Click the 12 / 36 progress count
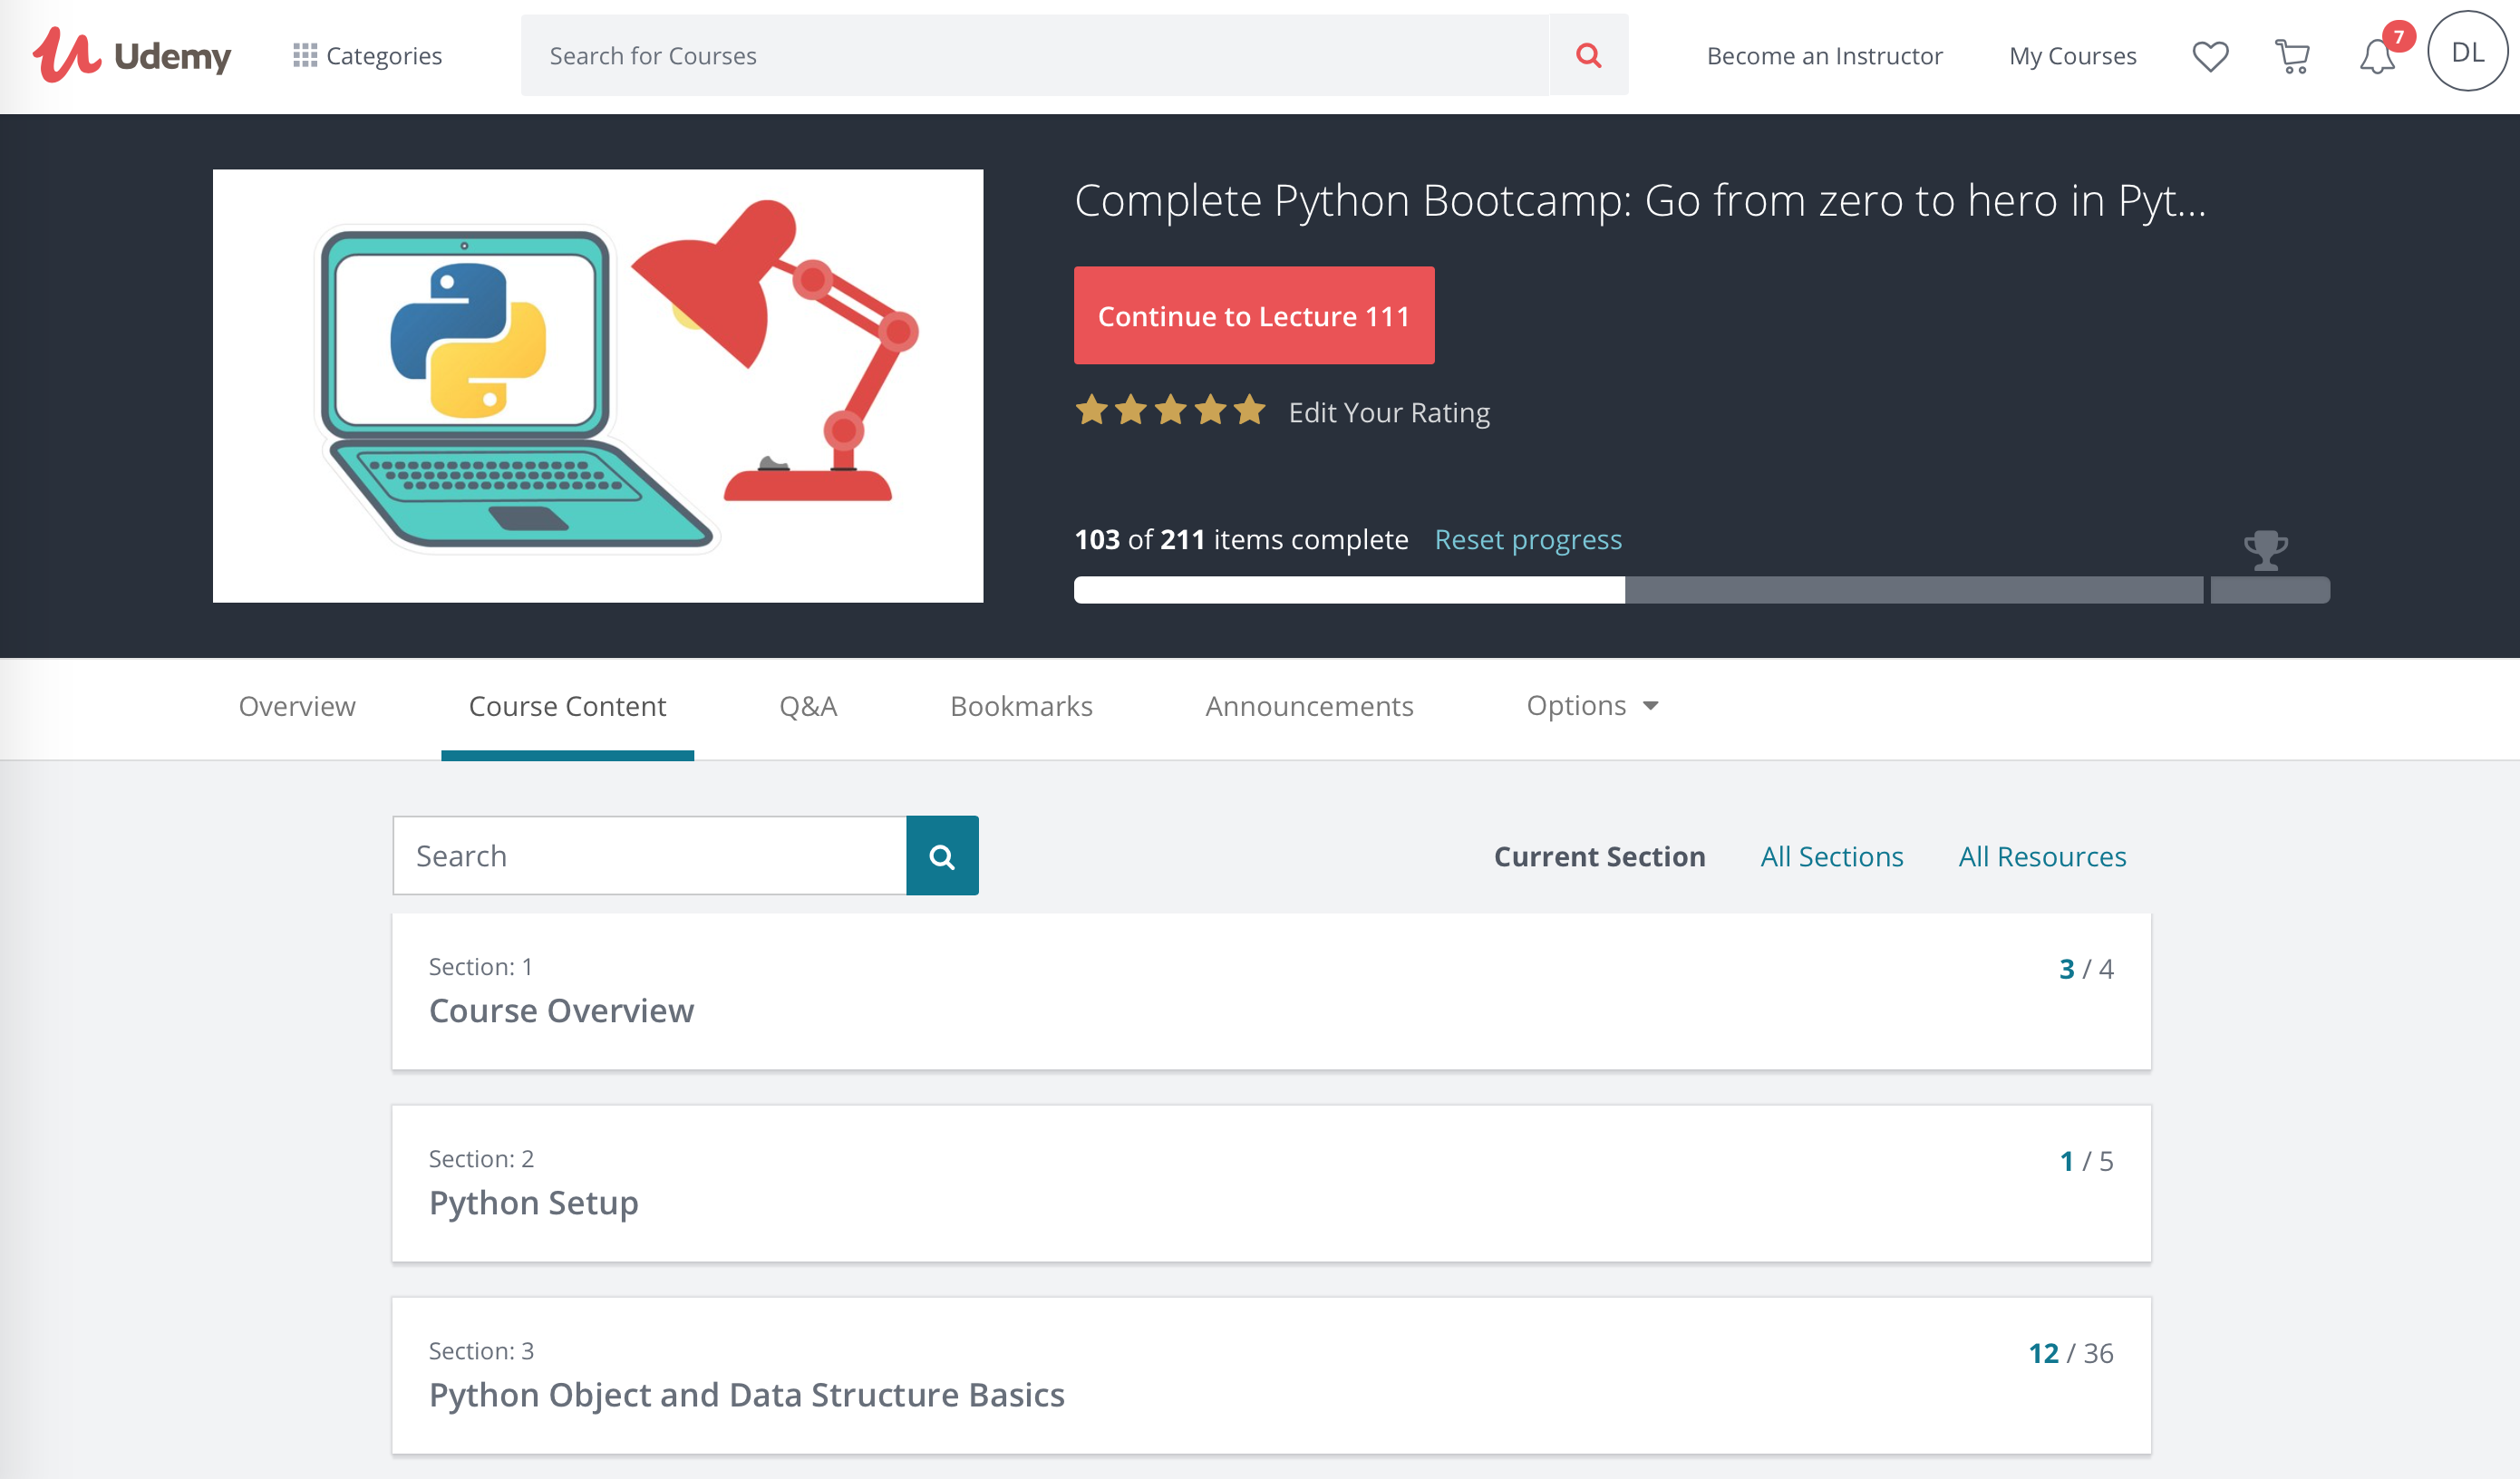This screenshot has width=2520, height=1479. pyautogui.click(x=2070, y=1352)
